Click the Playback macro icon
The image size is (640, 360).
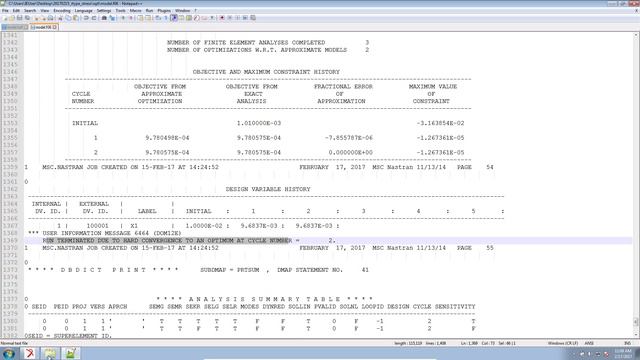238,18
